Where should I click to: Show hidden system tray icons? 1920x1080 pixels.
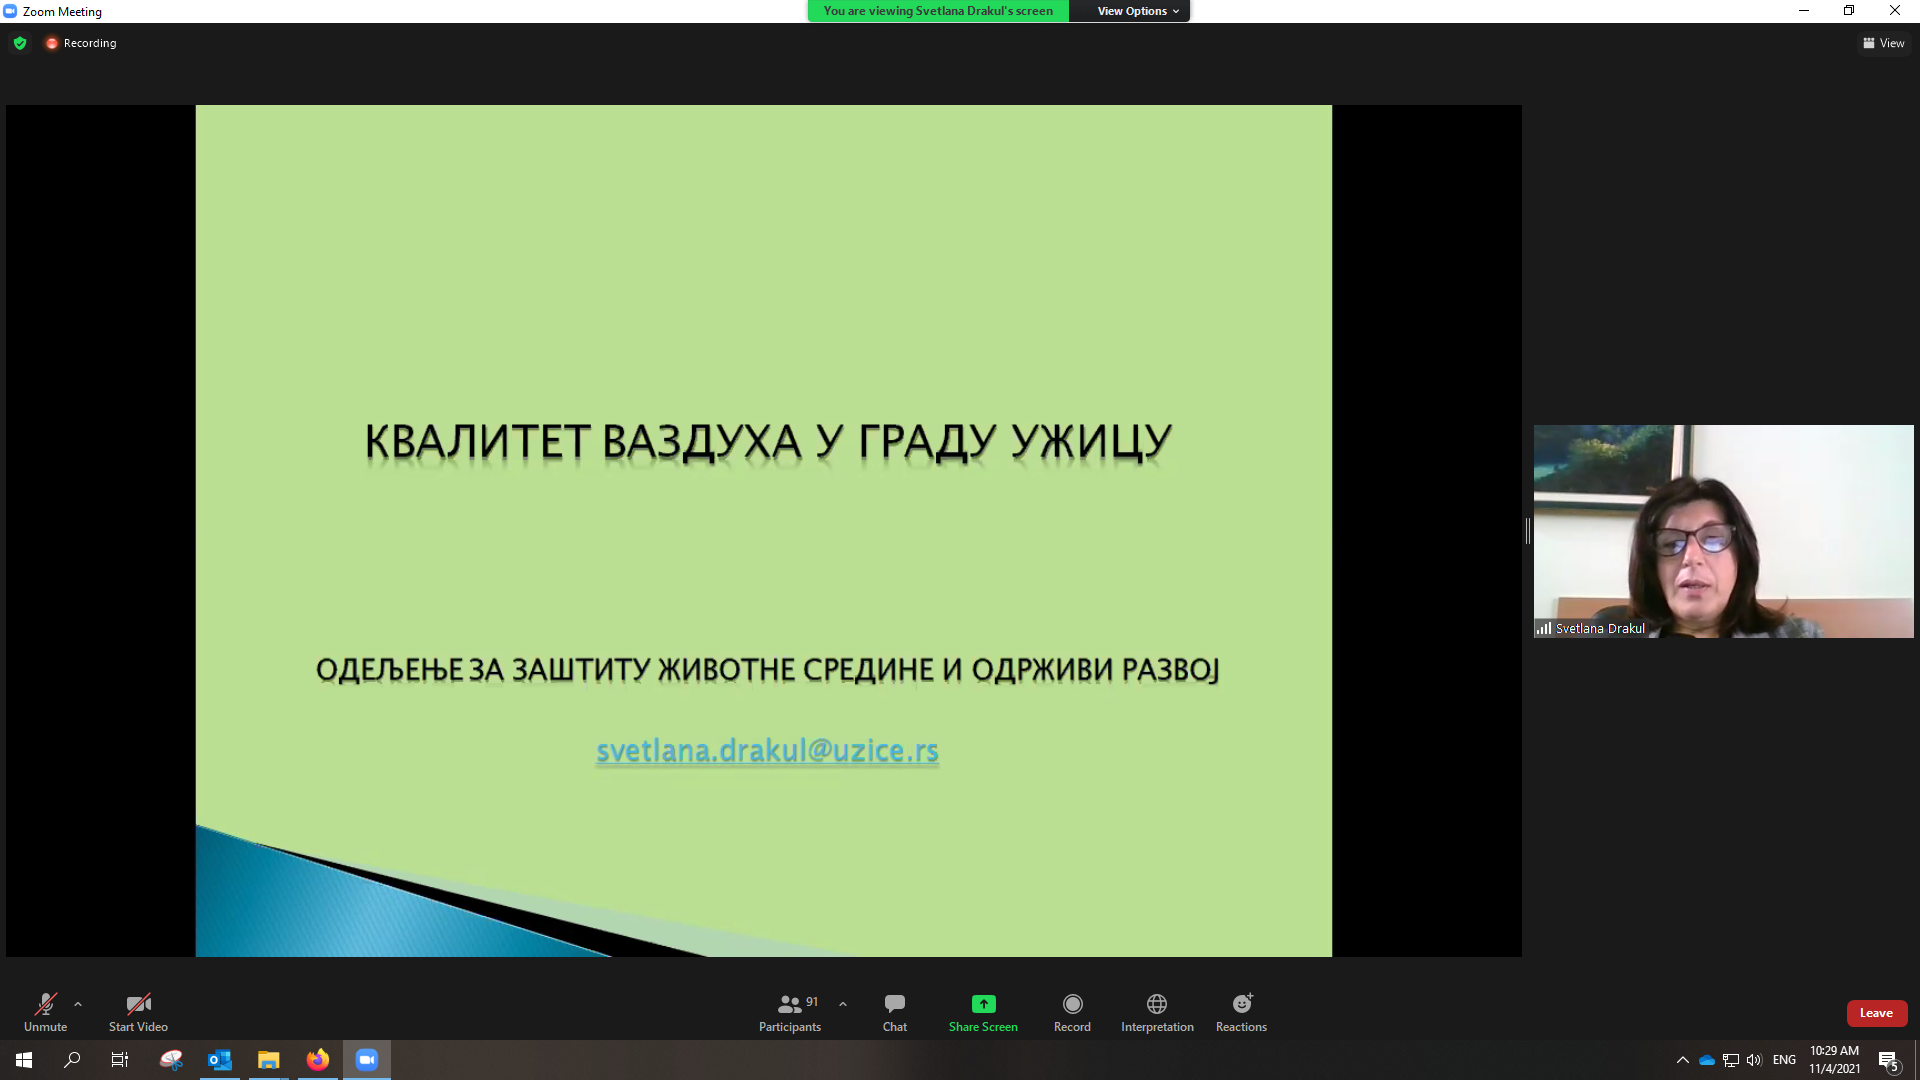pyautogui.click(x=1683, y=1060)
